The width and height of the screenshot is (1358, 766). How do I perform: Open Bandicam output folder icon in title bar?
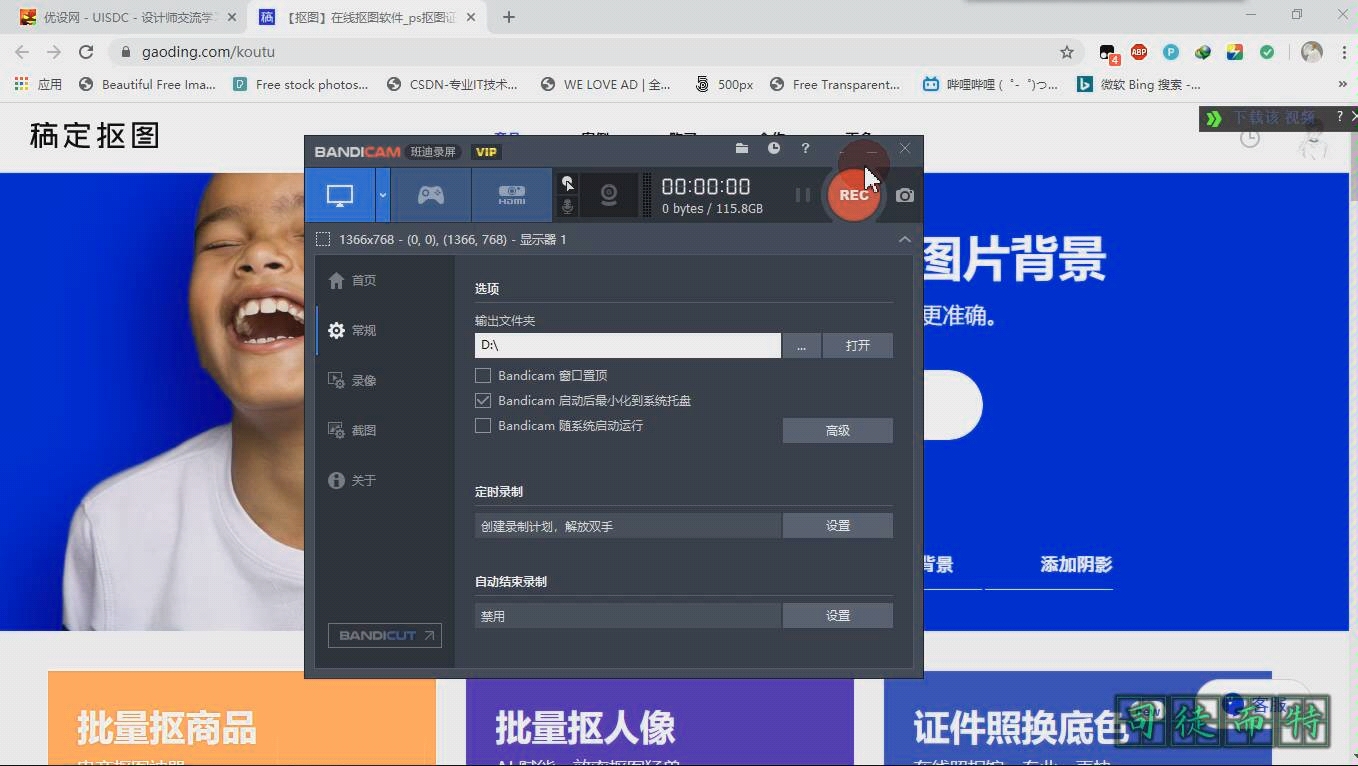tap(742, 148)
